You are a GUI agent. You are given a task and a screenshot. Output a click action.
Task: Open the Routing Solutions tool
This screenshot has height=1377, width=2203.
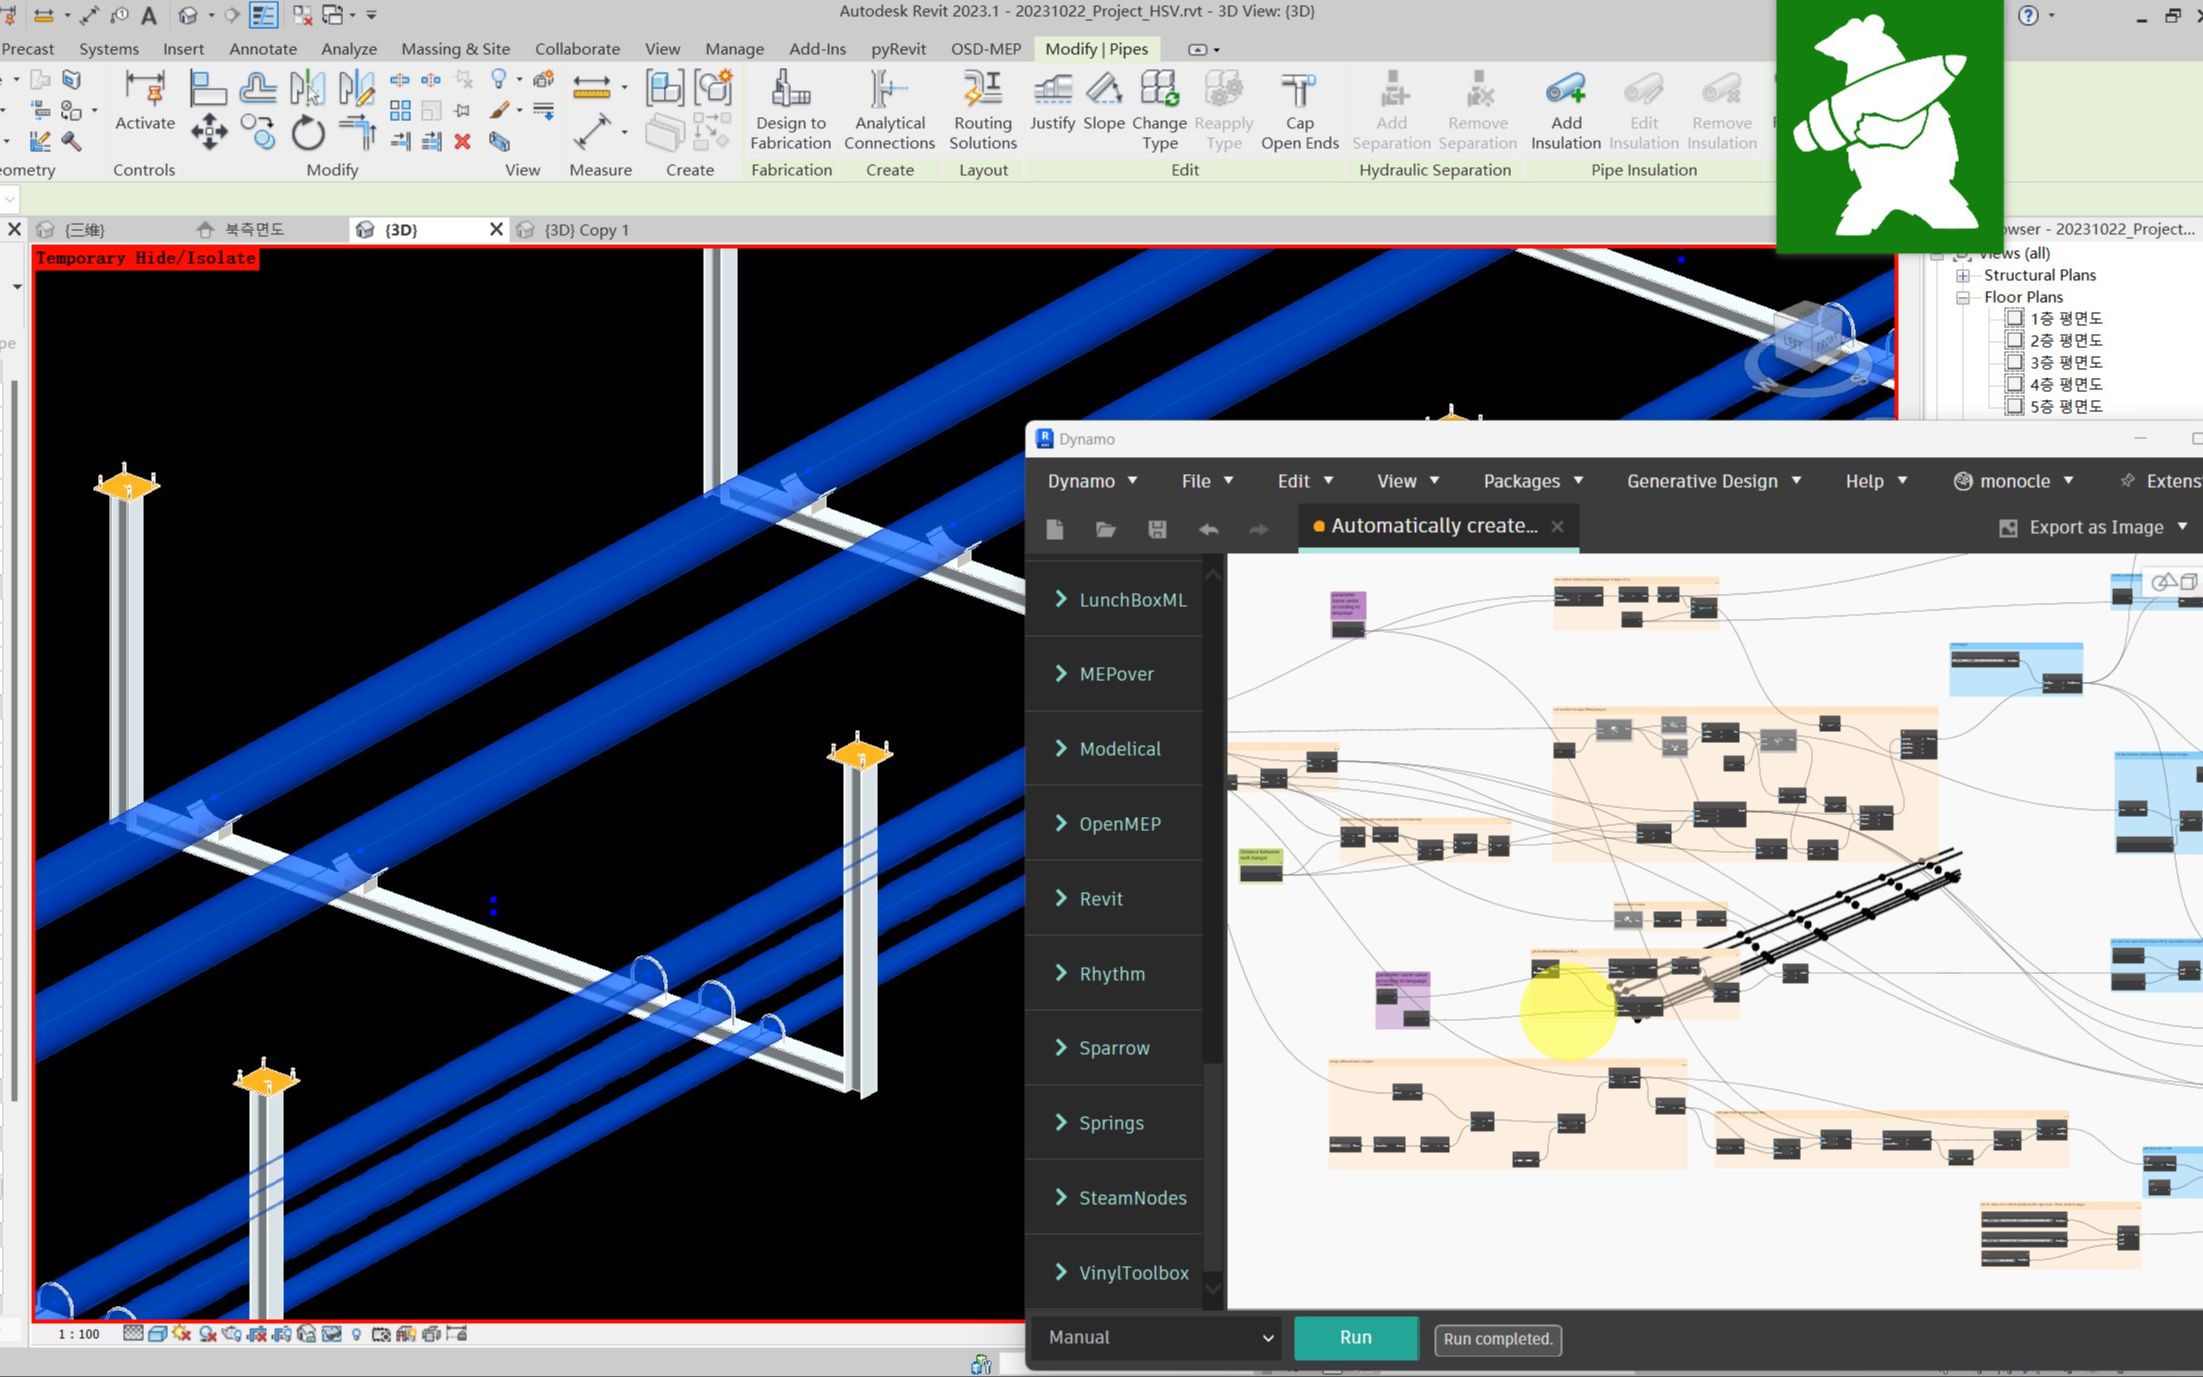[982, 108]
